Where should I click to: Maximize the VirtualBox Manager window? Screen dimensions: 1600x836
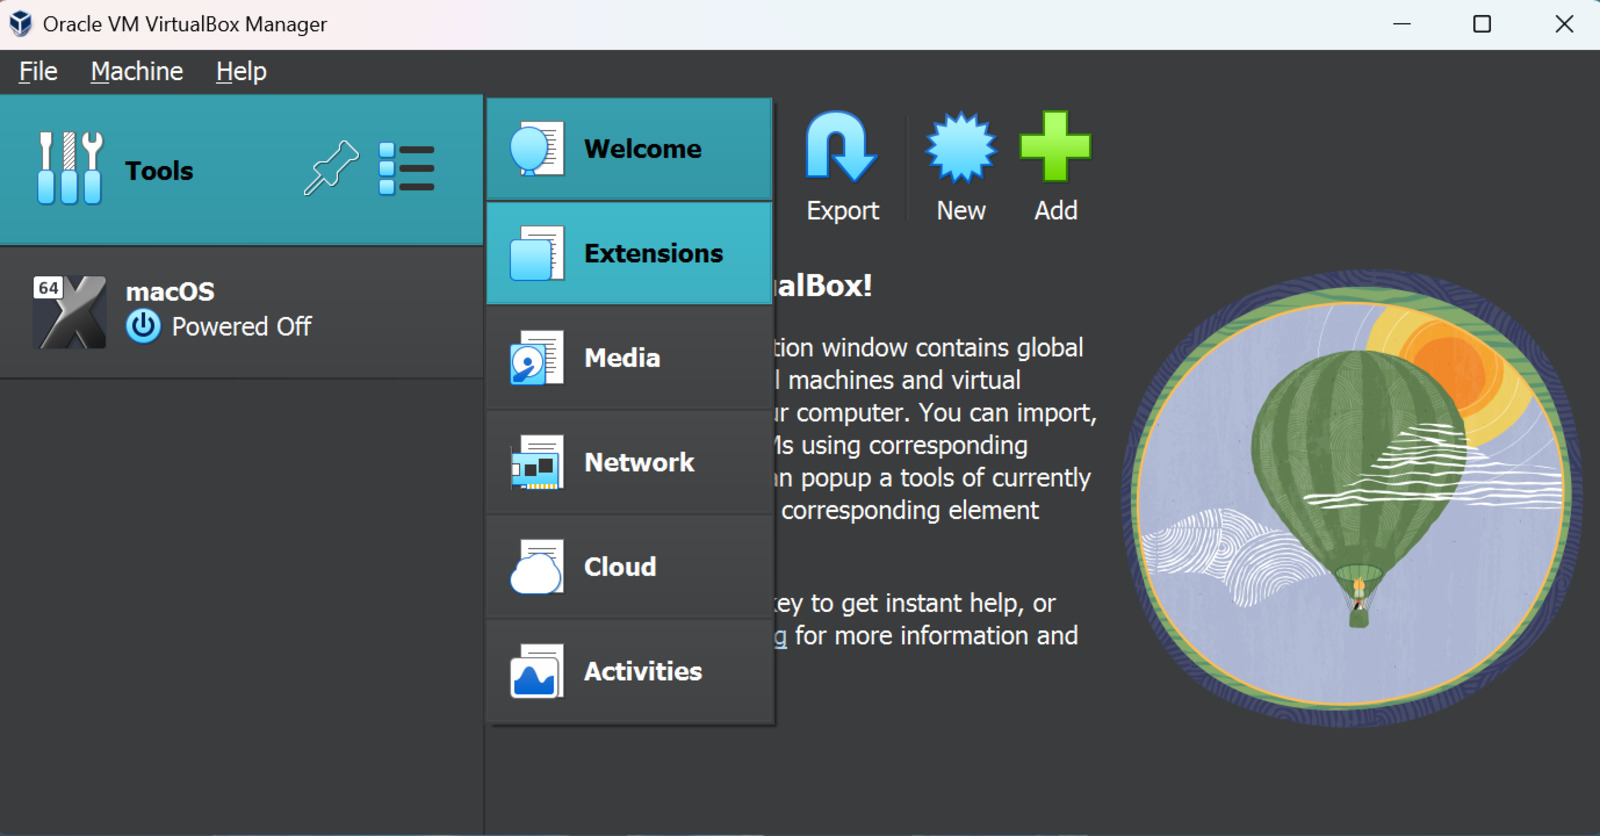(x=1482, y=24)
